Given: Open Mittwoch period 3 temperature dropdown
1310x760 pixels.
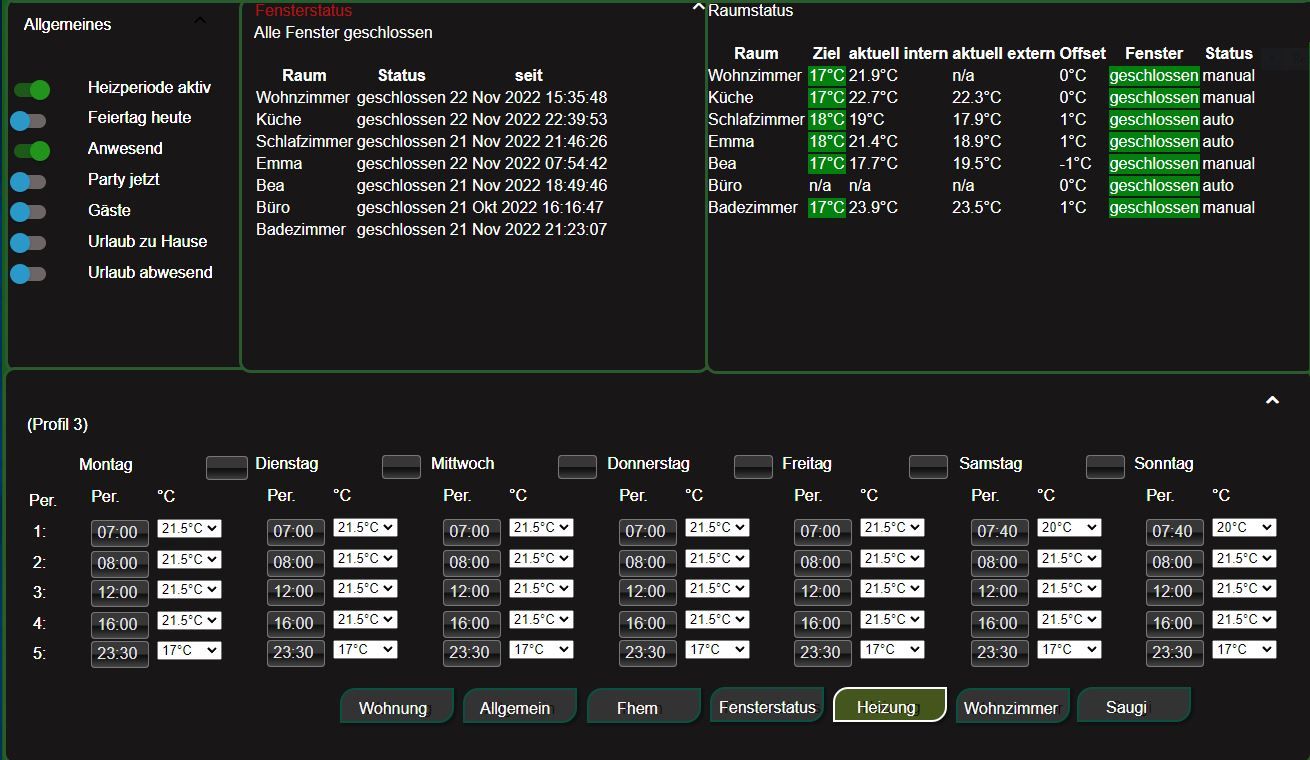Looking at the screenshot, I should click(541, 588).
